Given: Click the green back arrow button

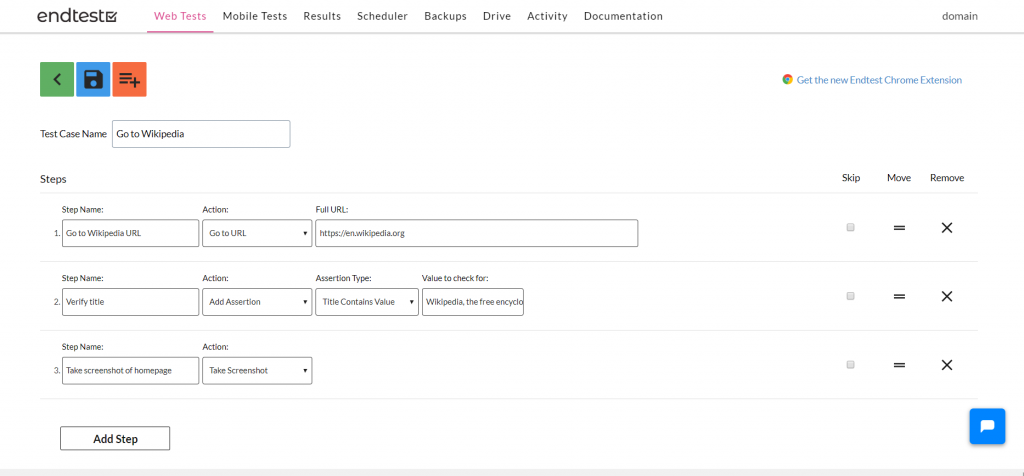Looking at the screenshot, I should (57, 80).
